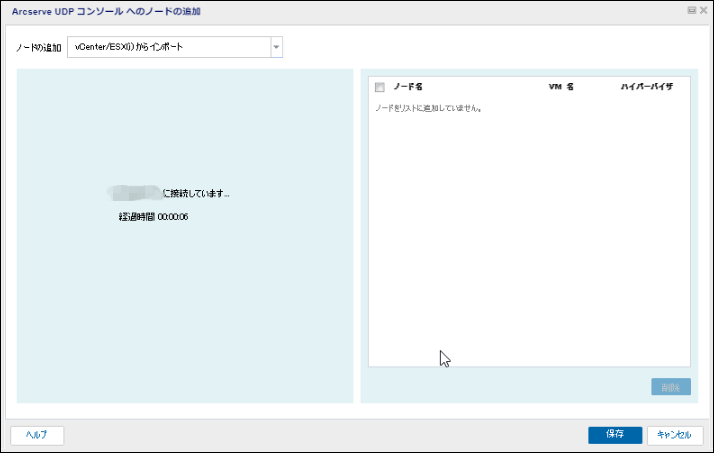Open the ノードの追加 dropdown arrow
This screenshot has width=714, height=453.
point(276,47)
